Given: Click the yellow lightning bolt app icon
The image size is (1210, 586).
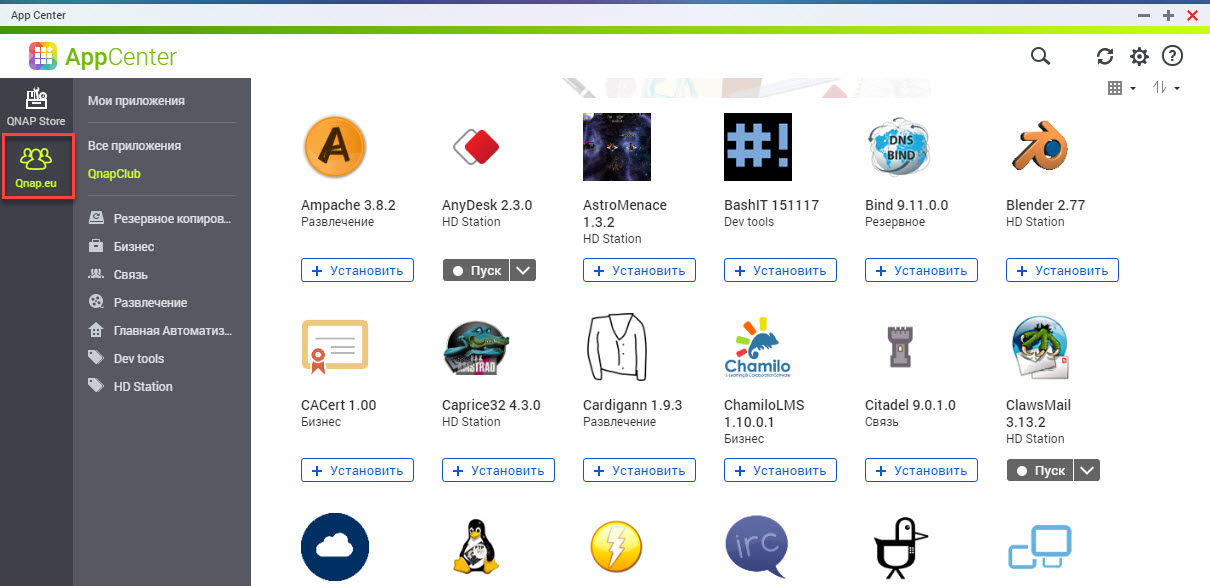Looking at the screenshot, I should pyautogui.click(x=617, y=549).
